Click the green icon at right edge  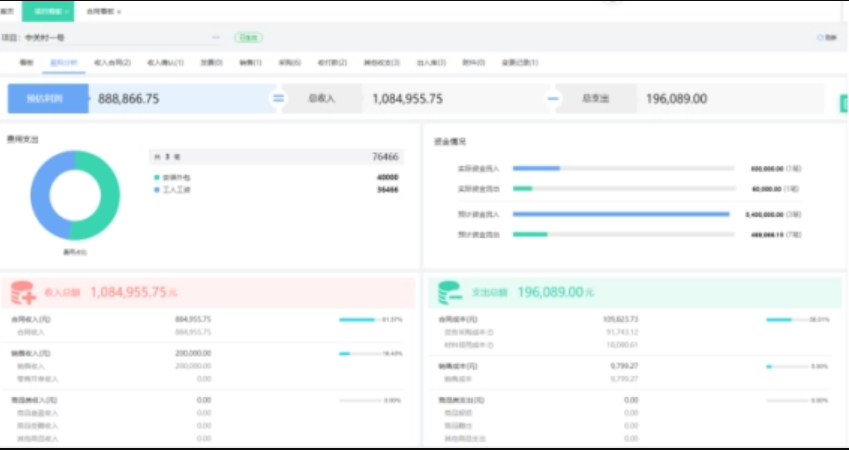coord(844,102)
